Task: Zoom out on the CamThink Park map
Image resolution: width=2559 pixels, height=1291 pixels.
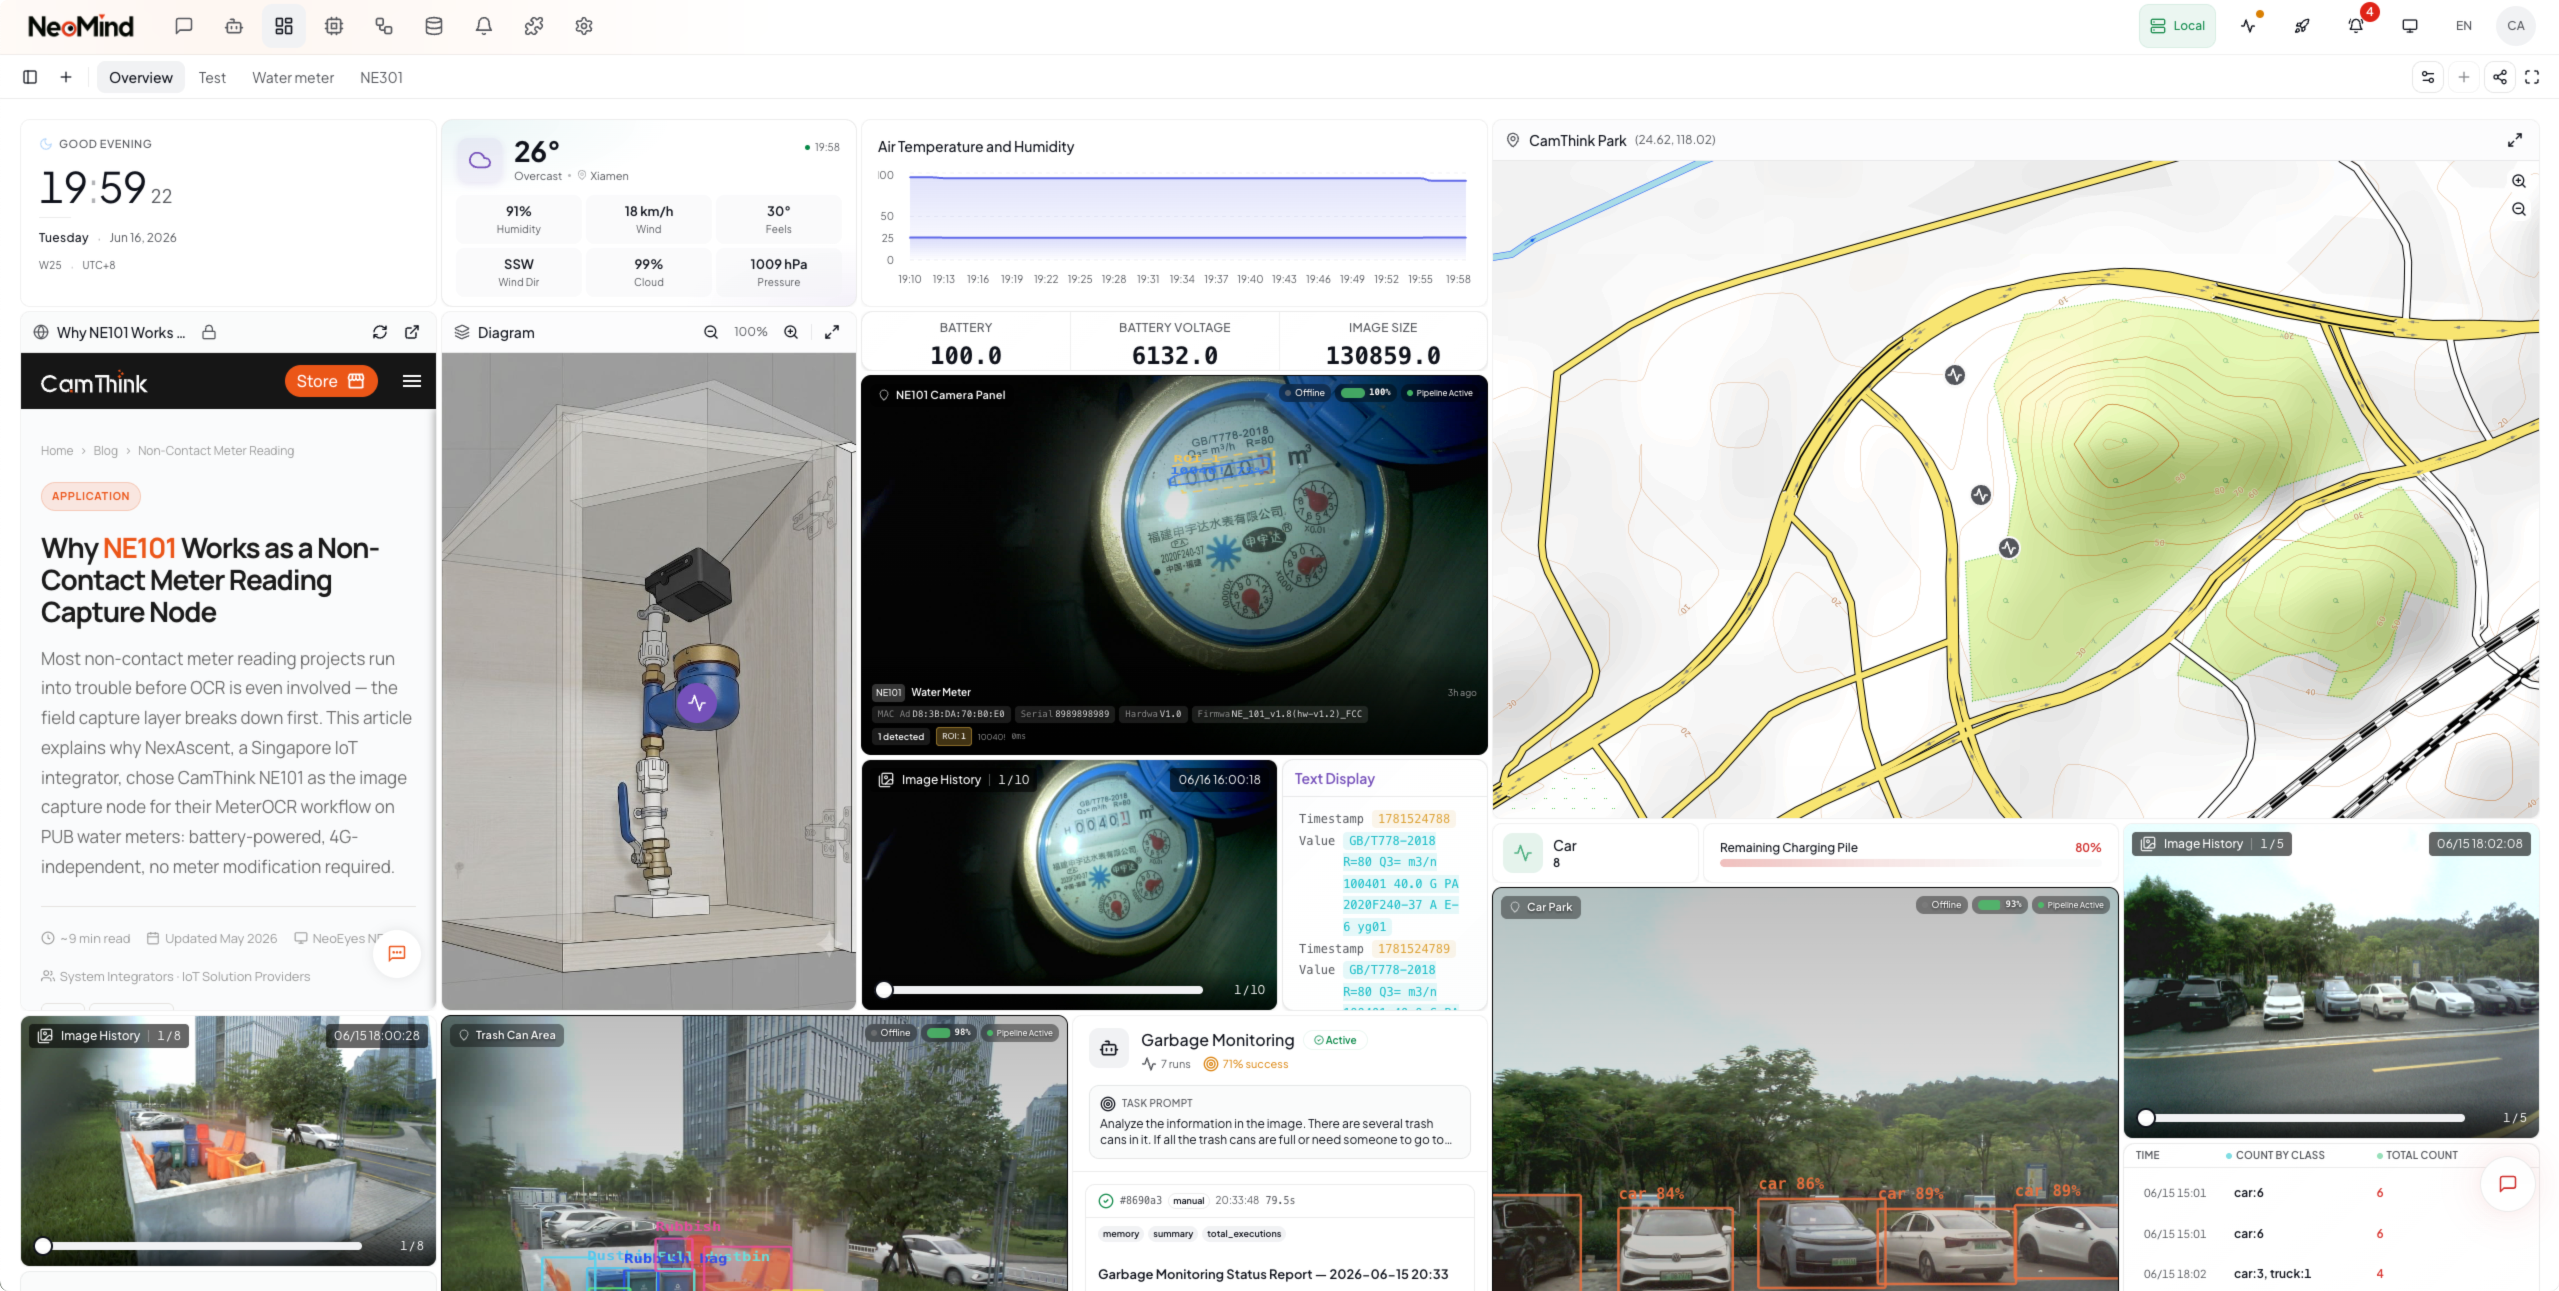Action: (x=2519, y=209)
